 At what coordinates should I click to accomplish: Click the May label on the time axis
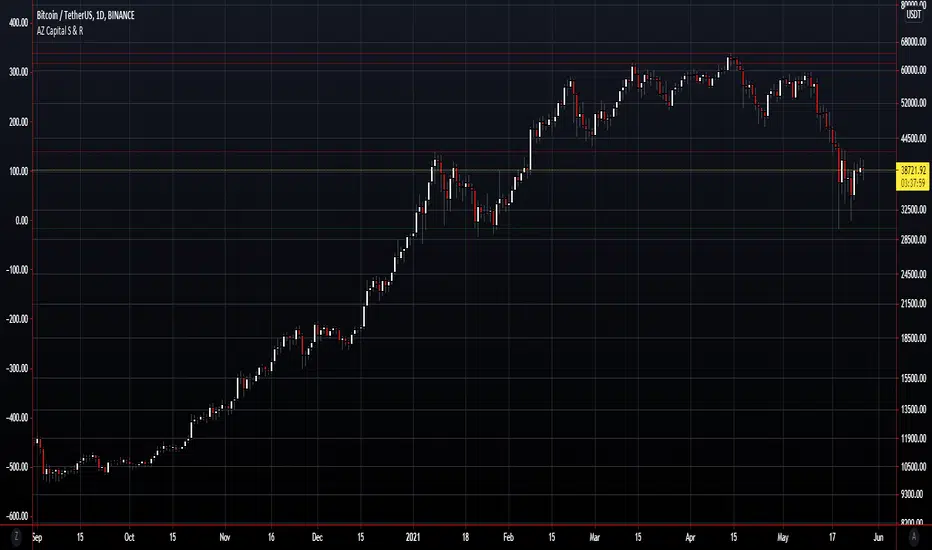[x=783, y=538]
